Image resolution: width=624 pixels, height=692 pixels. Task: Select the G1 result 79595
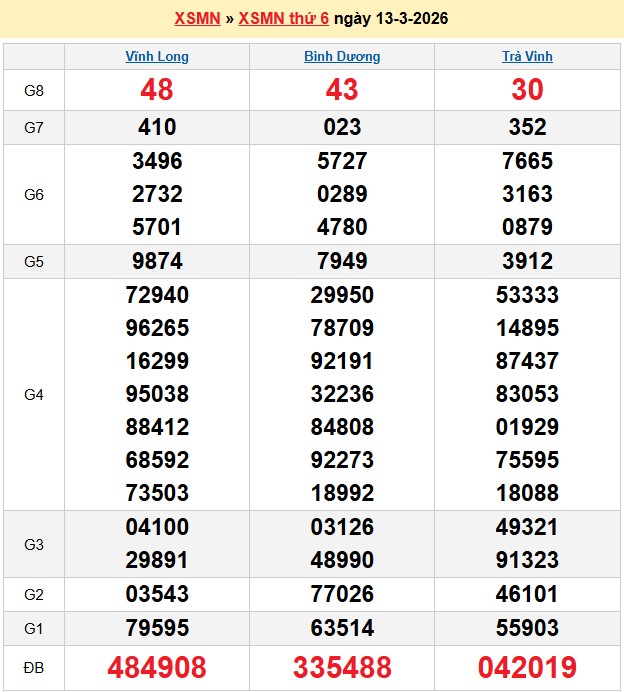(157, 628)
